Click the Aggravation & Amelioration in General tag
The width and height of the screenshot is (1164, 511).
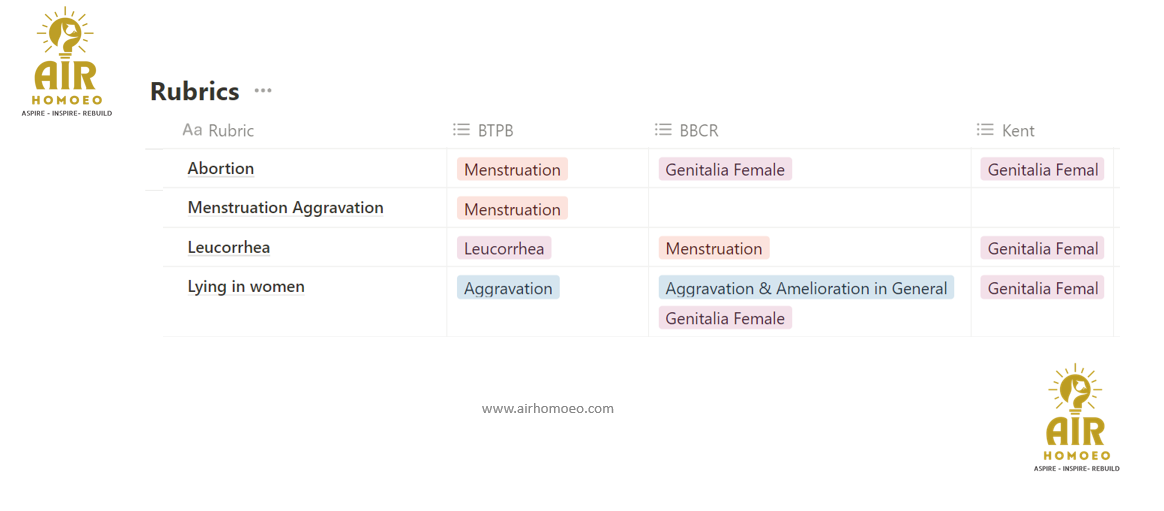click(x=806, y=288)
